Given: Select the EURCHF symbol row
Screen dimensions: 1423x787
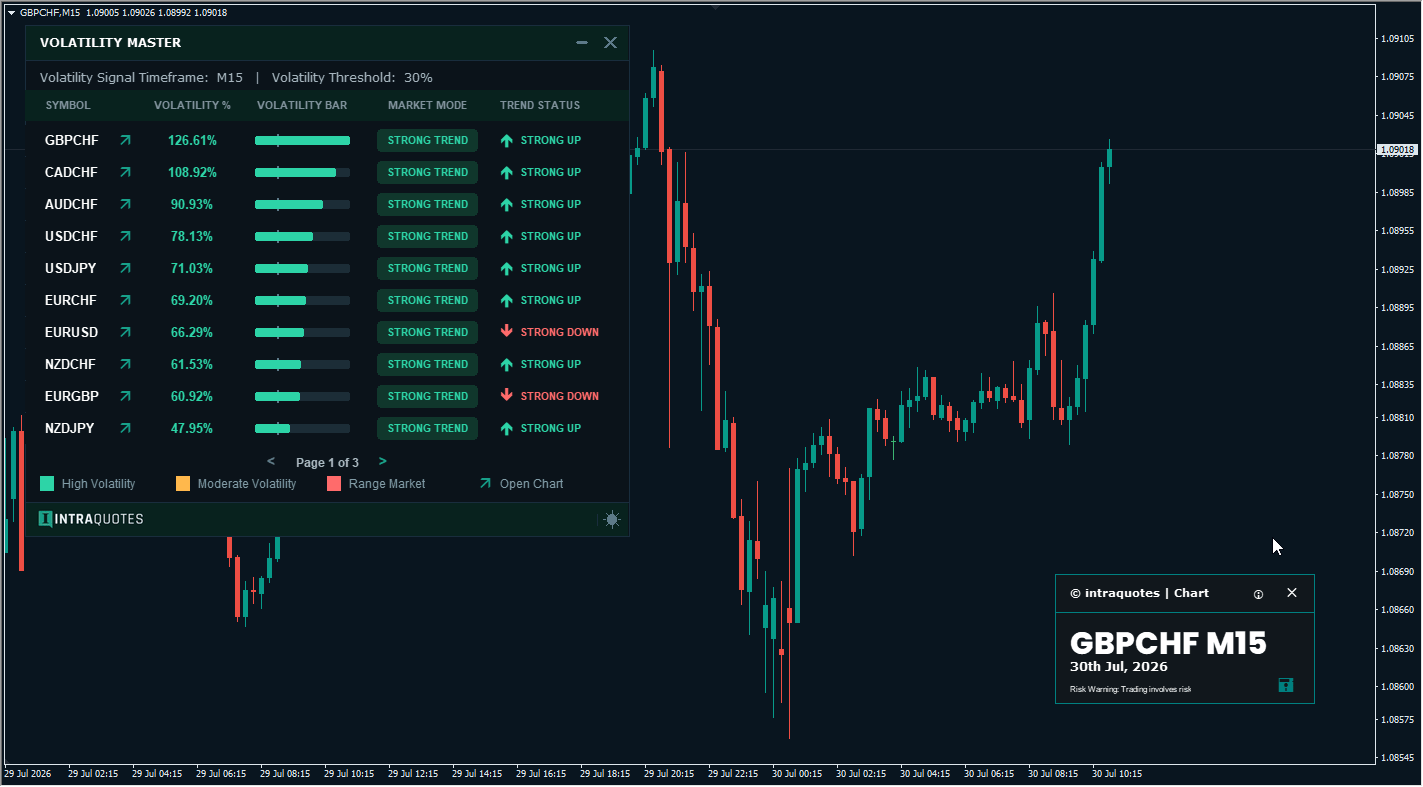Looking at the screenshot, I should 327,301.
